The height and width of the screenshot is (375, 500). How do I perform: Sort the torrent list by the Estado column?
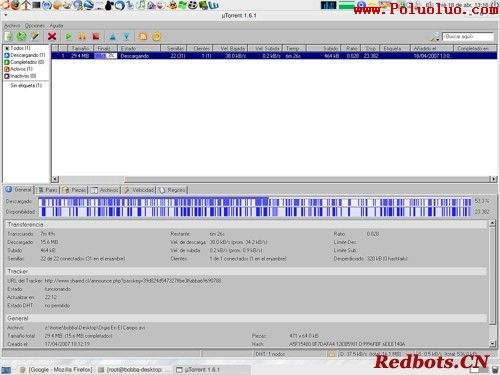[139, 48]
